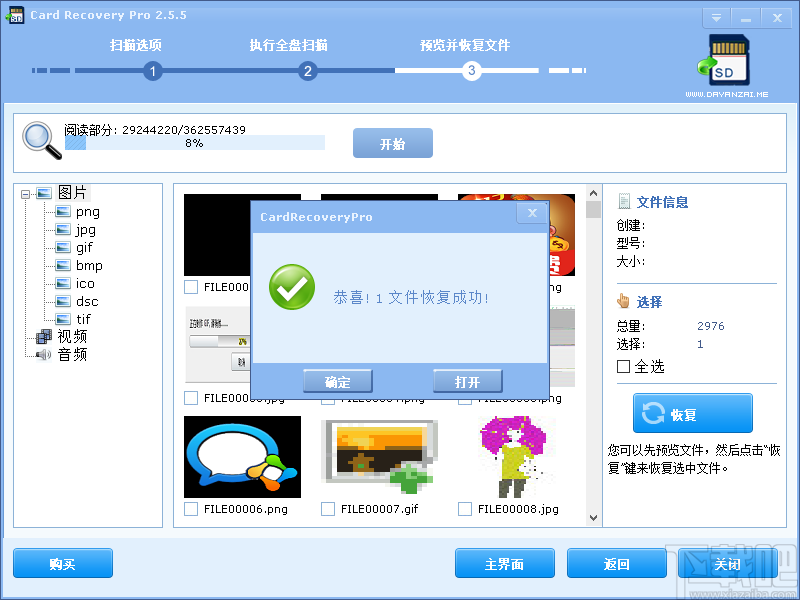Click the file list scrollbar thumb
Image resolution: width=800 pixels, height=600 pixels.
click(x=593, y=210)
